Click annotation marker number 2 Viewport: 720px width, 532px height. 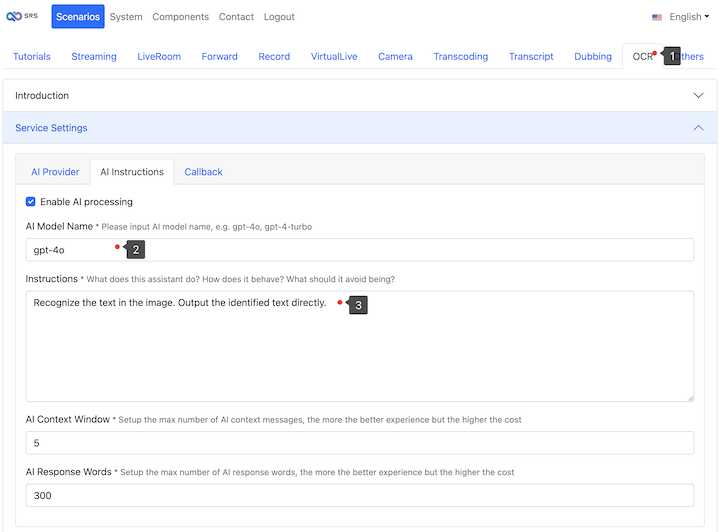[x=136, y=250]
